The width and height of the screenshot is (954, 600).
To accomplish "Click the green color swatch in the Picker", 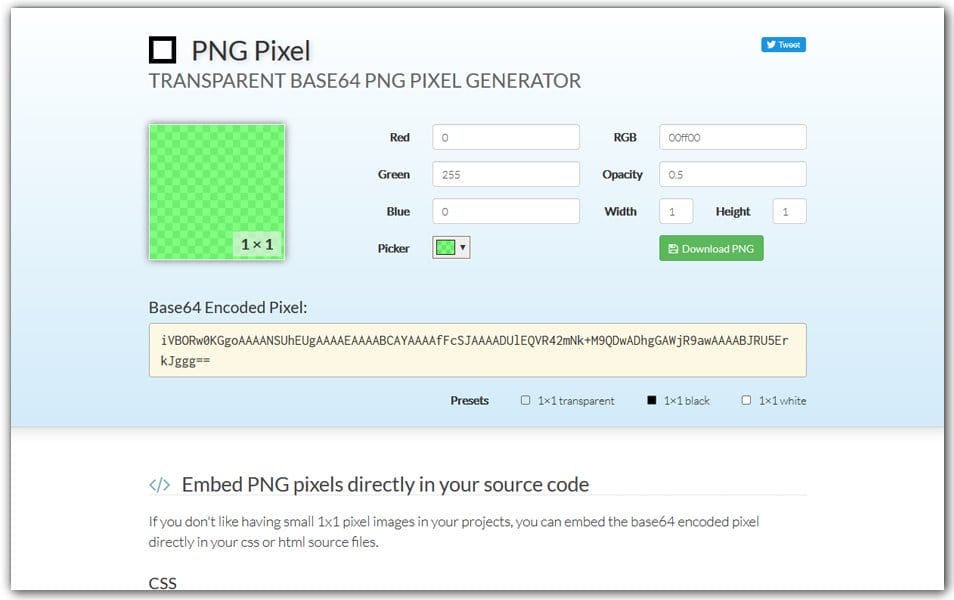I will (x=447, y=246).
